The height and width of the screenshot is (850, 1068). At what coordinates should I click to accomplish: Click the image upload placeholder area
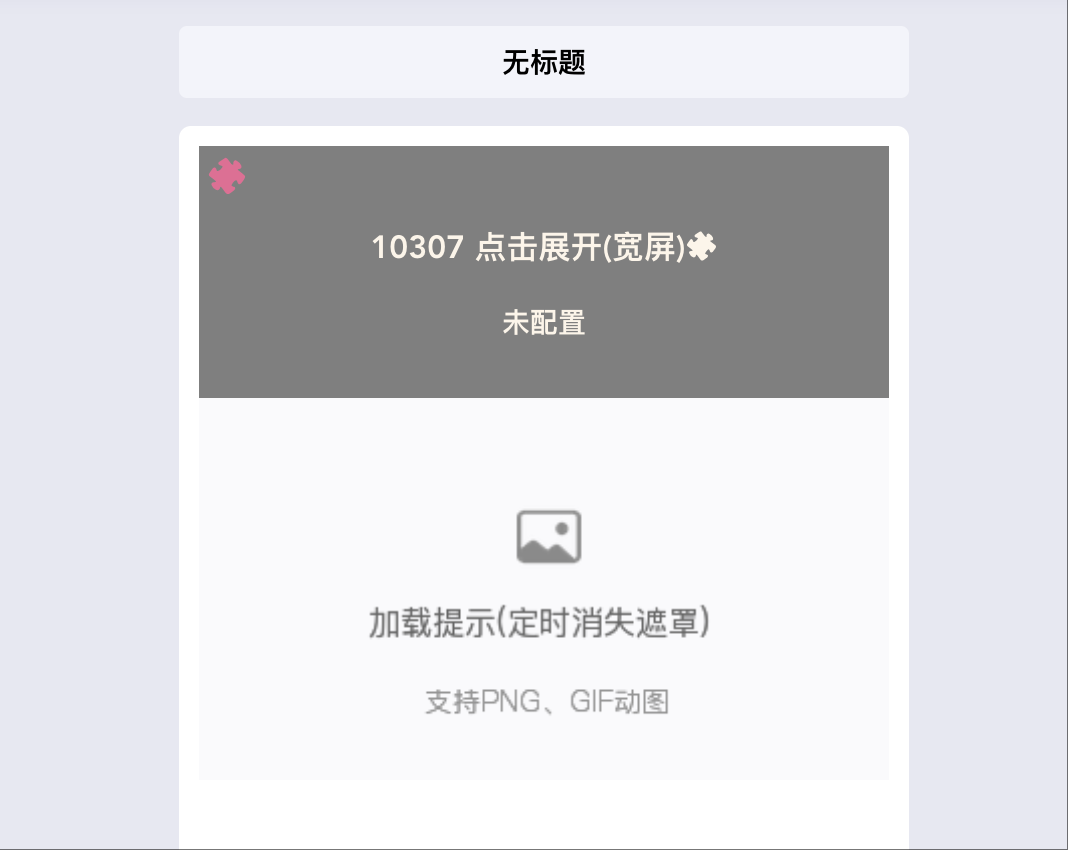544,589
